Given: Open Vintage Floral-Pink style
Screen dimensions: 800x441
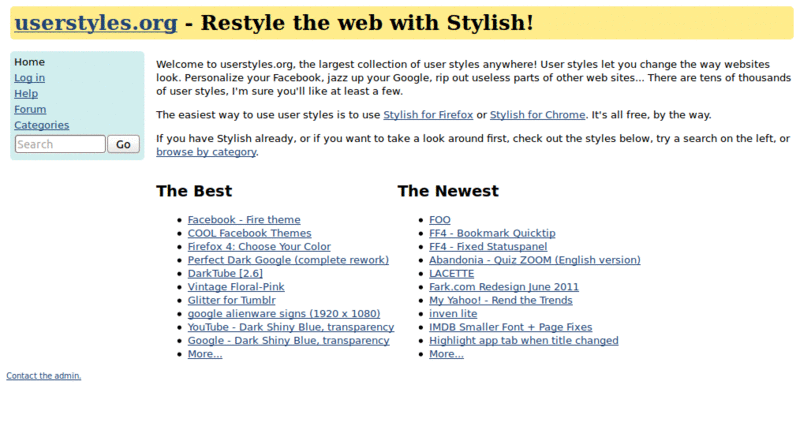Looking at the screenshot, I should tap(236, 287).
